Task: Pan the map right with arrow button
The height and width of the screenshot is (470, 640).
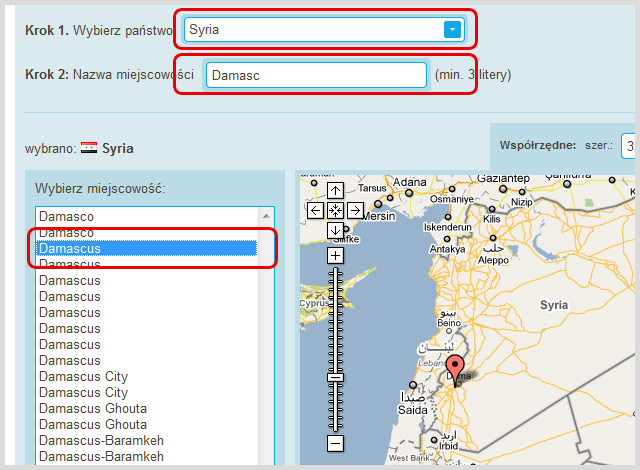Action: coord(354,210)
